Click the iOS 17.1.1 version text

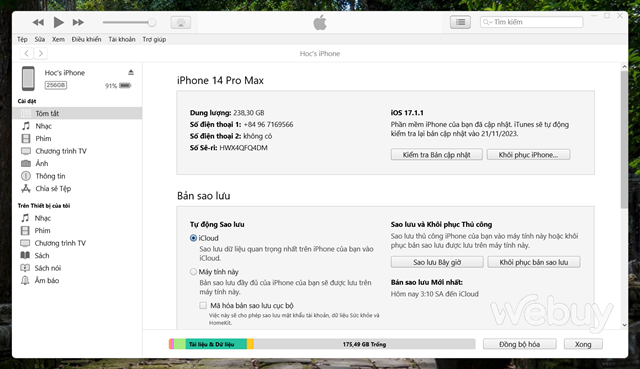(x=407, y=113)
